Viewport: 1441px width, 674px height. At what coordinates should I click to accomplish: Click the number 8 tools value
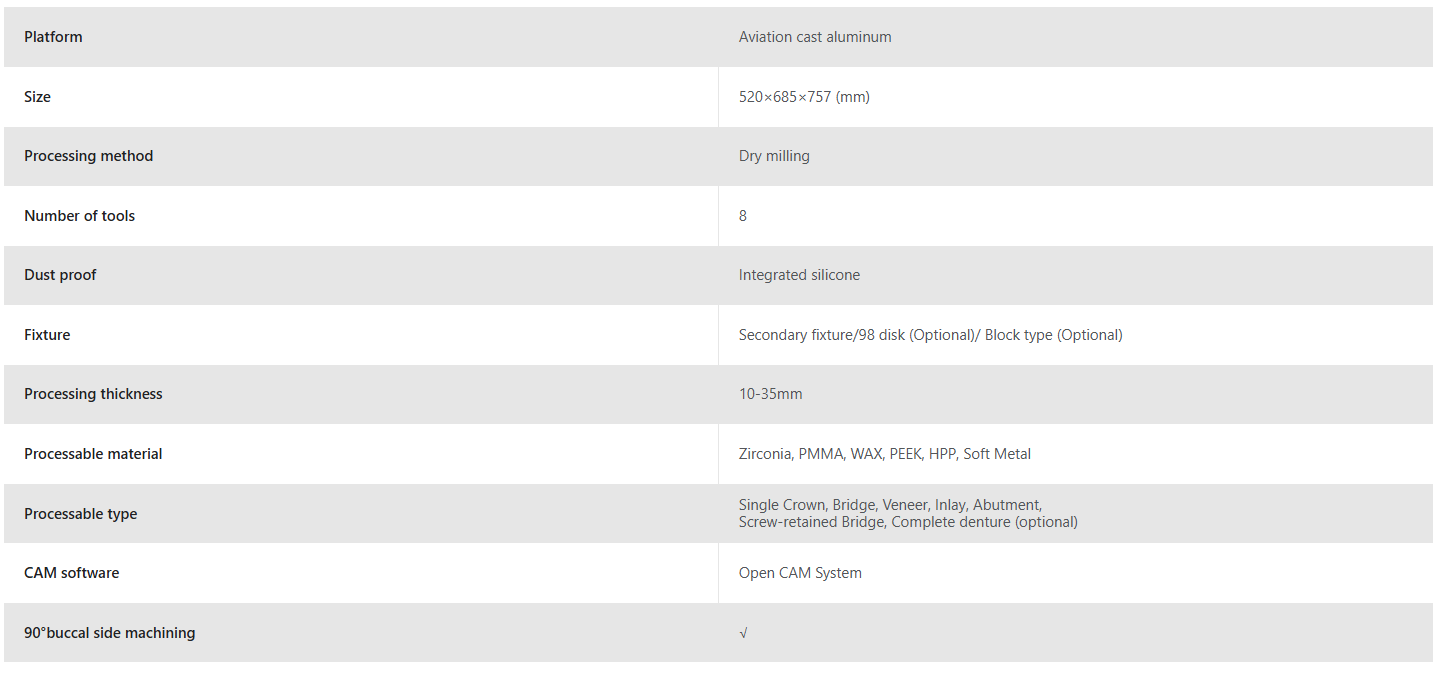(743, 216)
